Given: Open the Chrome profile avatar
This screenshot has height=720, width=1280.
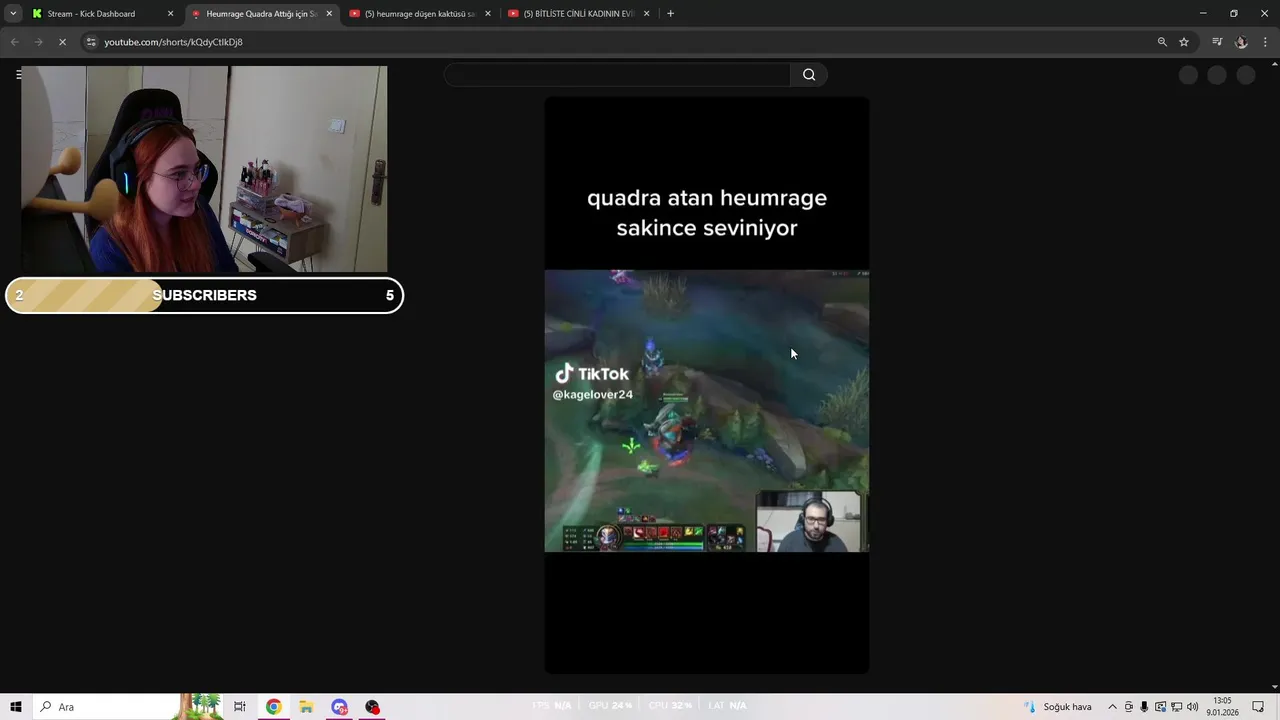Looking at the screenshot, I should point(1241,42).
